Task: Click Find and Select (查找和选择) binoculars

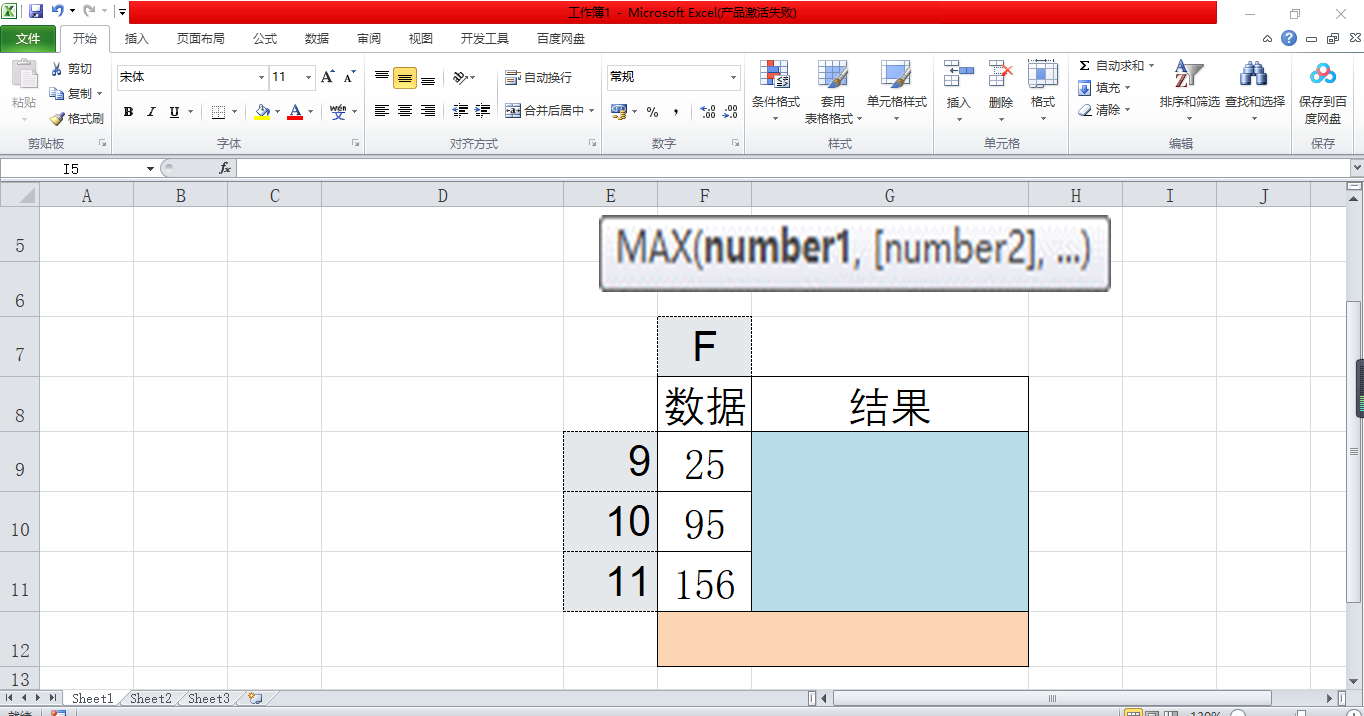Action: click(x=1254, y=75)
